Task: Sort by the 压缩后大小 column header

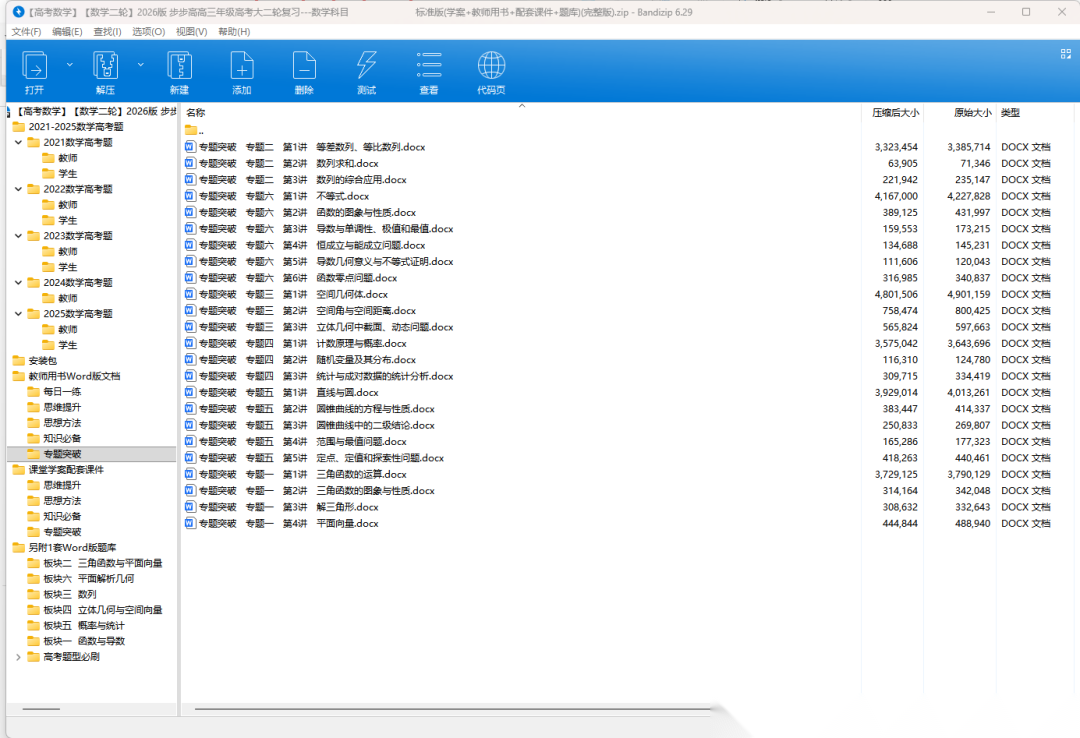Action: tap(895, 113)
